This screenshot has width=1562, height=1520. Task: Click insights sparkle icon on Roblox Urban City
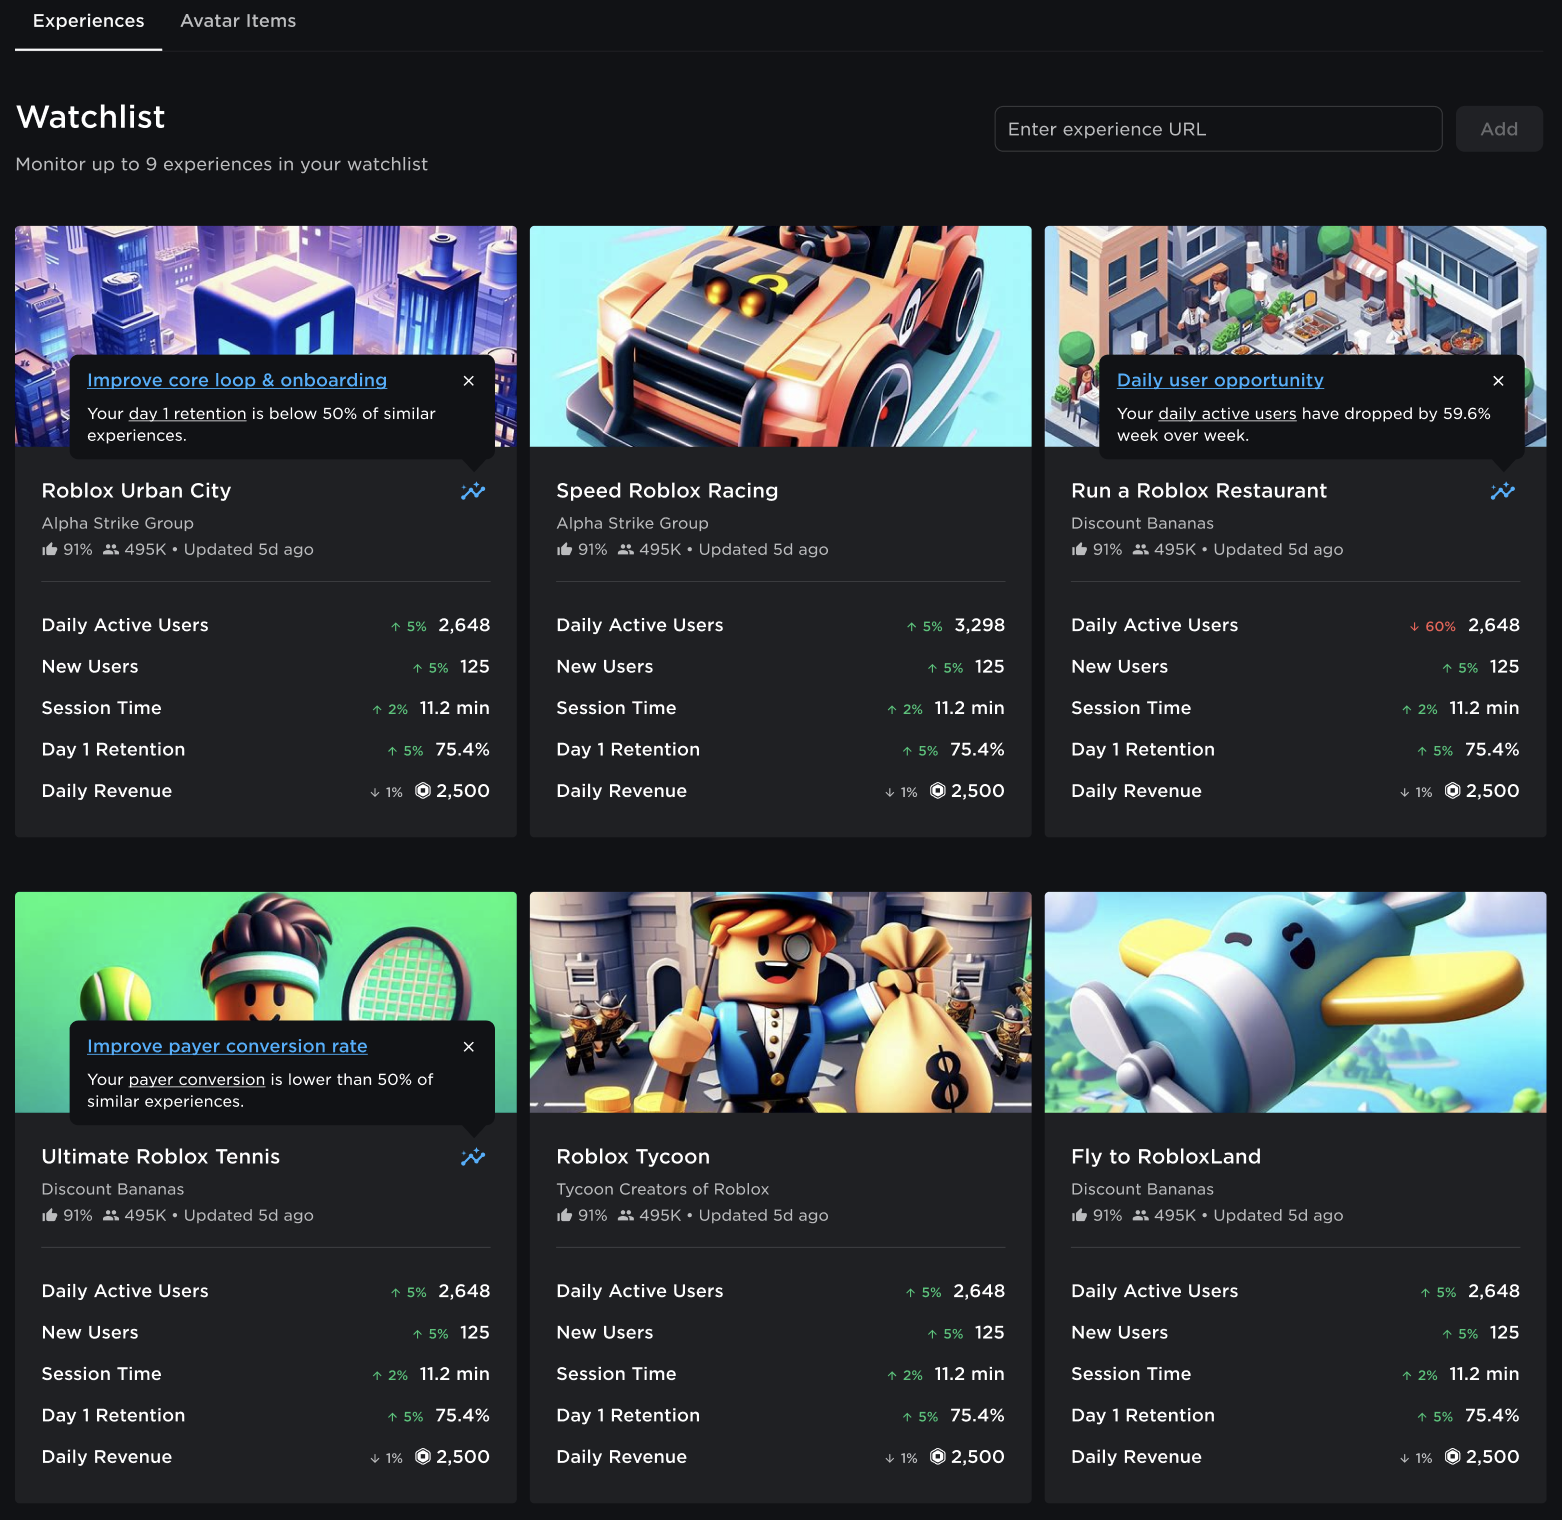click(473, 491)
